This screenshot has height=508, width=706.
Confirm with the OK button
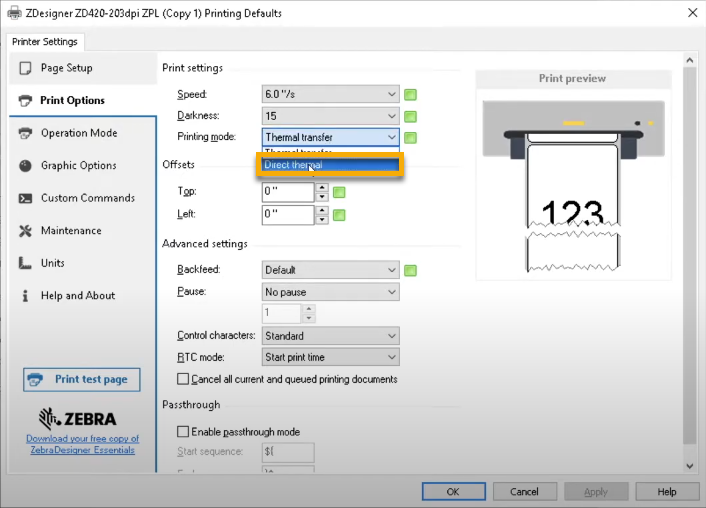[453, 492]
